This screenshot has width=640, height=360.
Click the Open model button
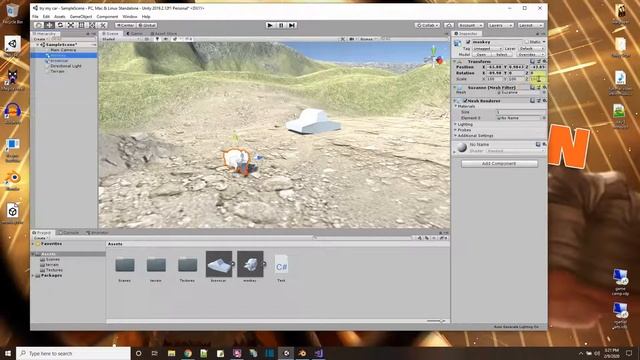point(482,54)
